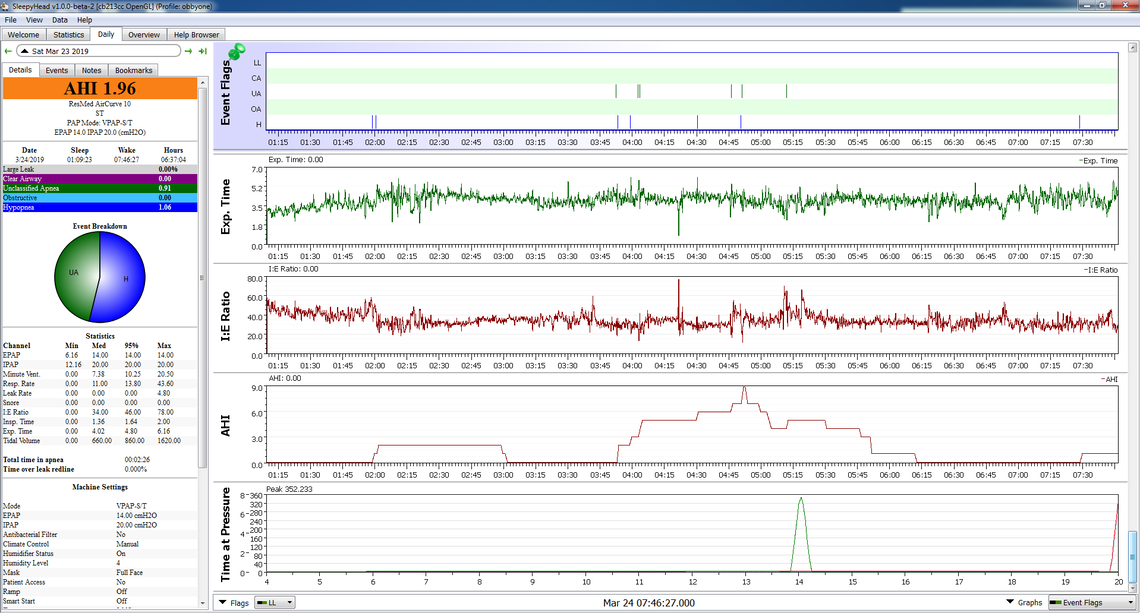1140x613 pixels.
Task: Open the date calendar button Sat Mar 23 2019
Action: pos(99,51)
